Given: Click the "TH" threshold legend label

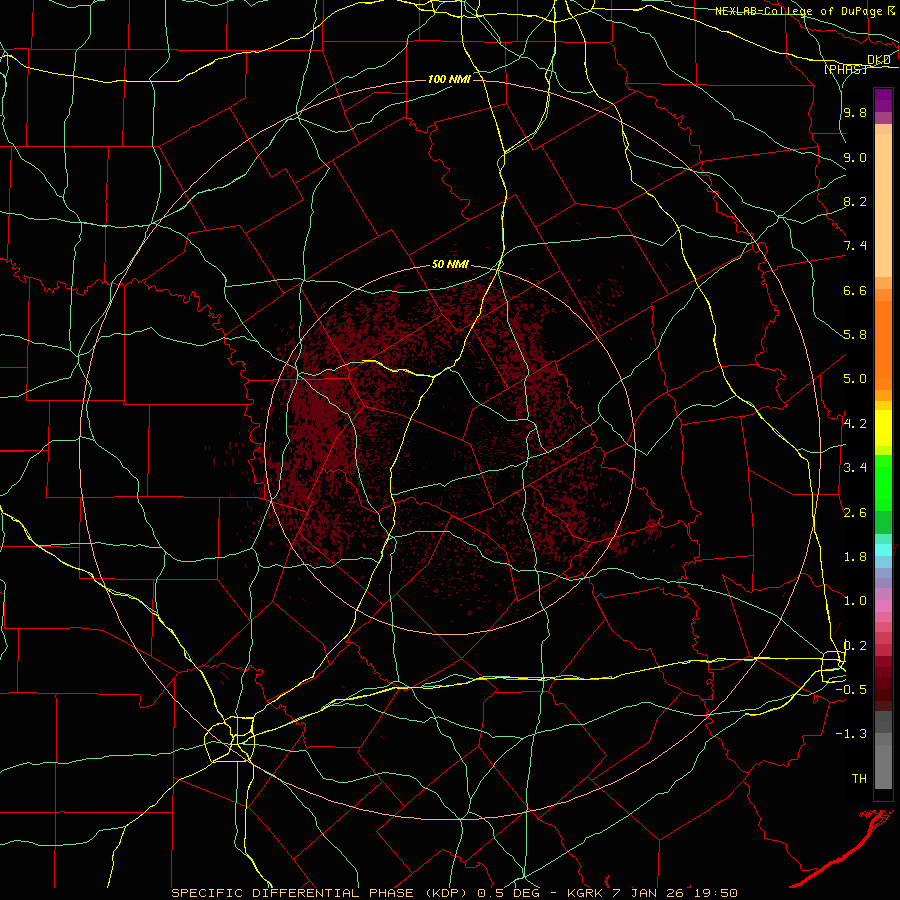Looking at the screenshot, I should click(859, 779).
